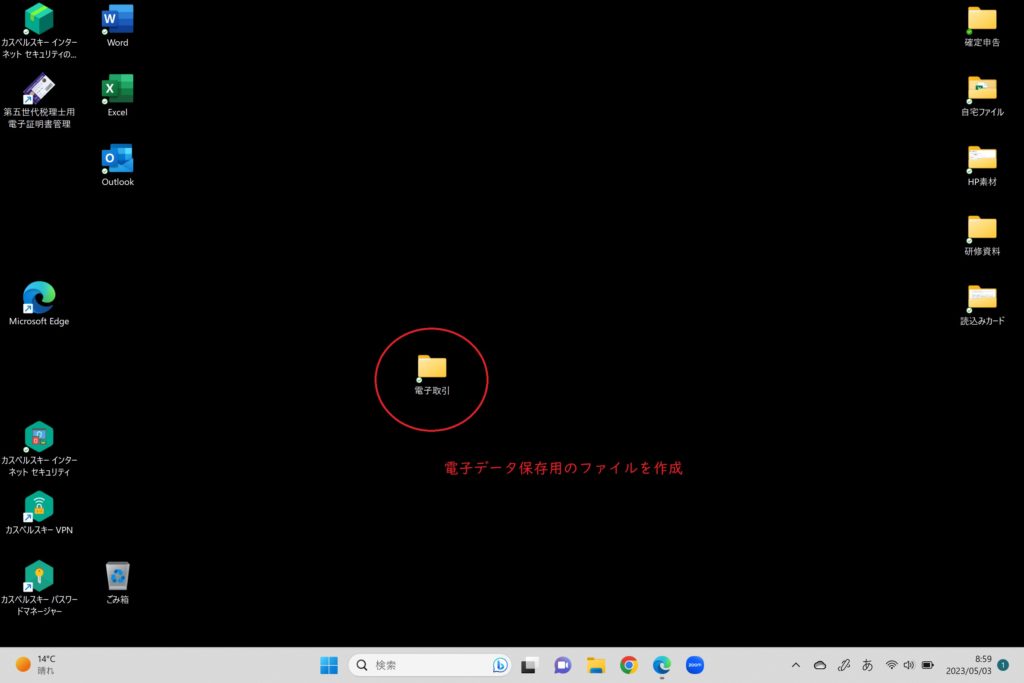Select the ごみ箱 recycle bin icon
The width and height of the screenshot is (1024, 683).
[x=118, y=576]
